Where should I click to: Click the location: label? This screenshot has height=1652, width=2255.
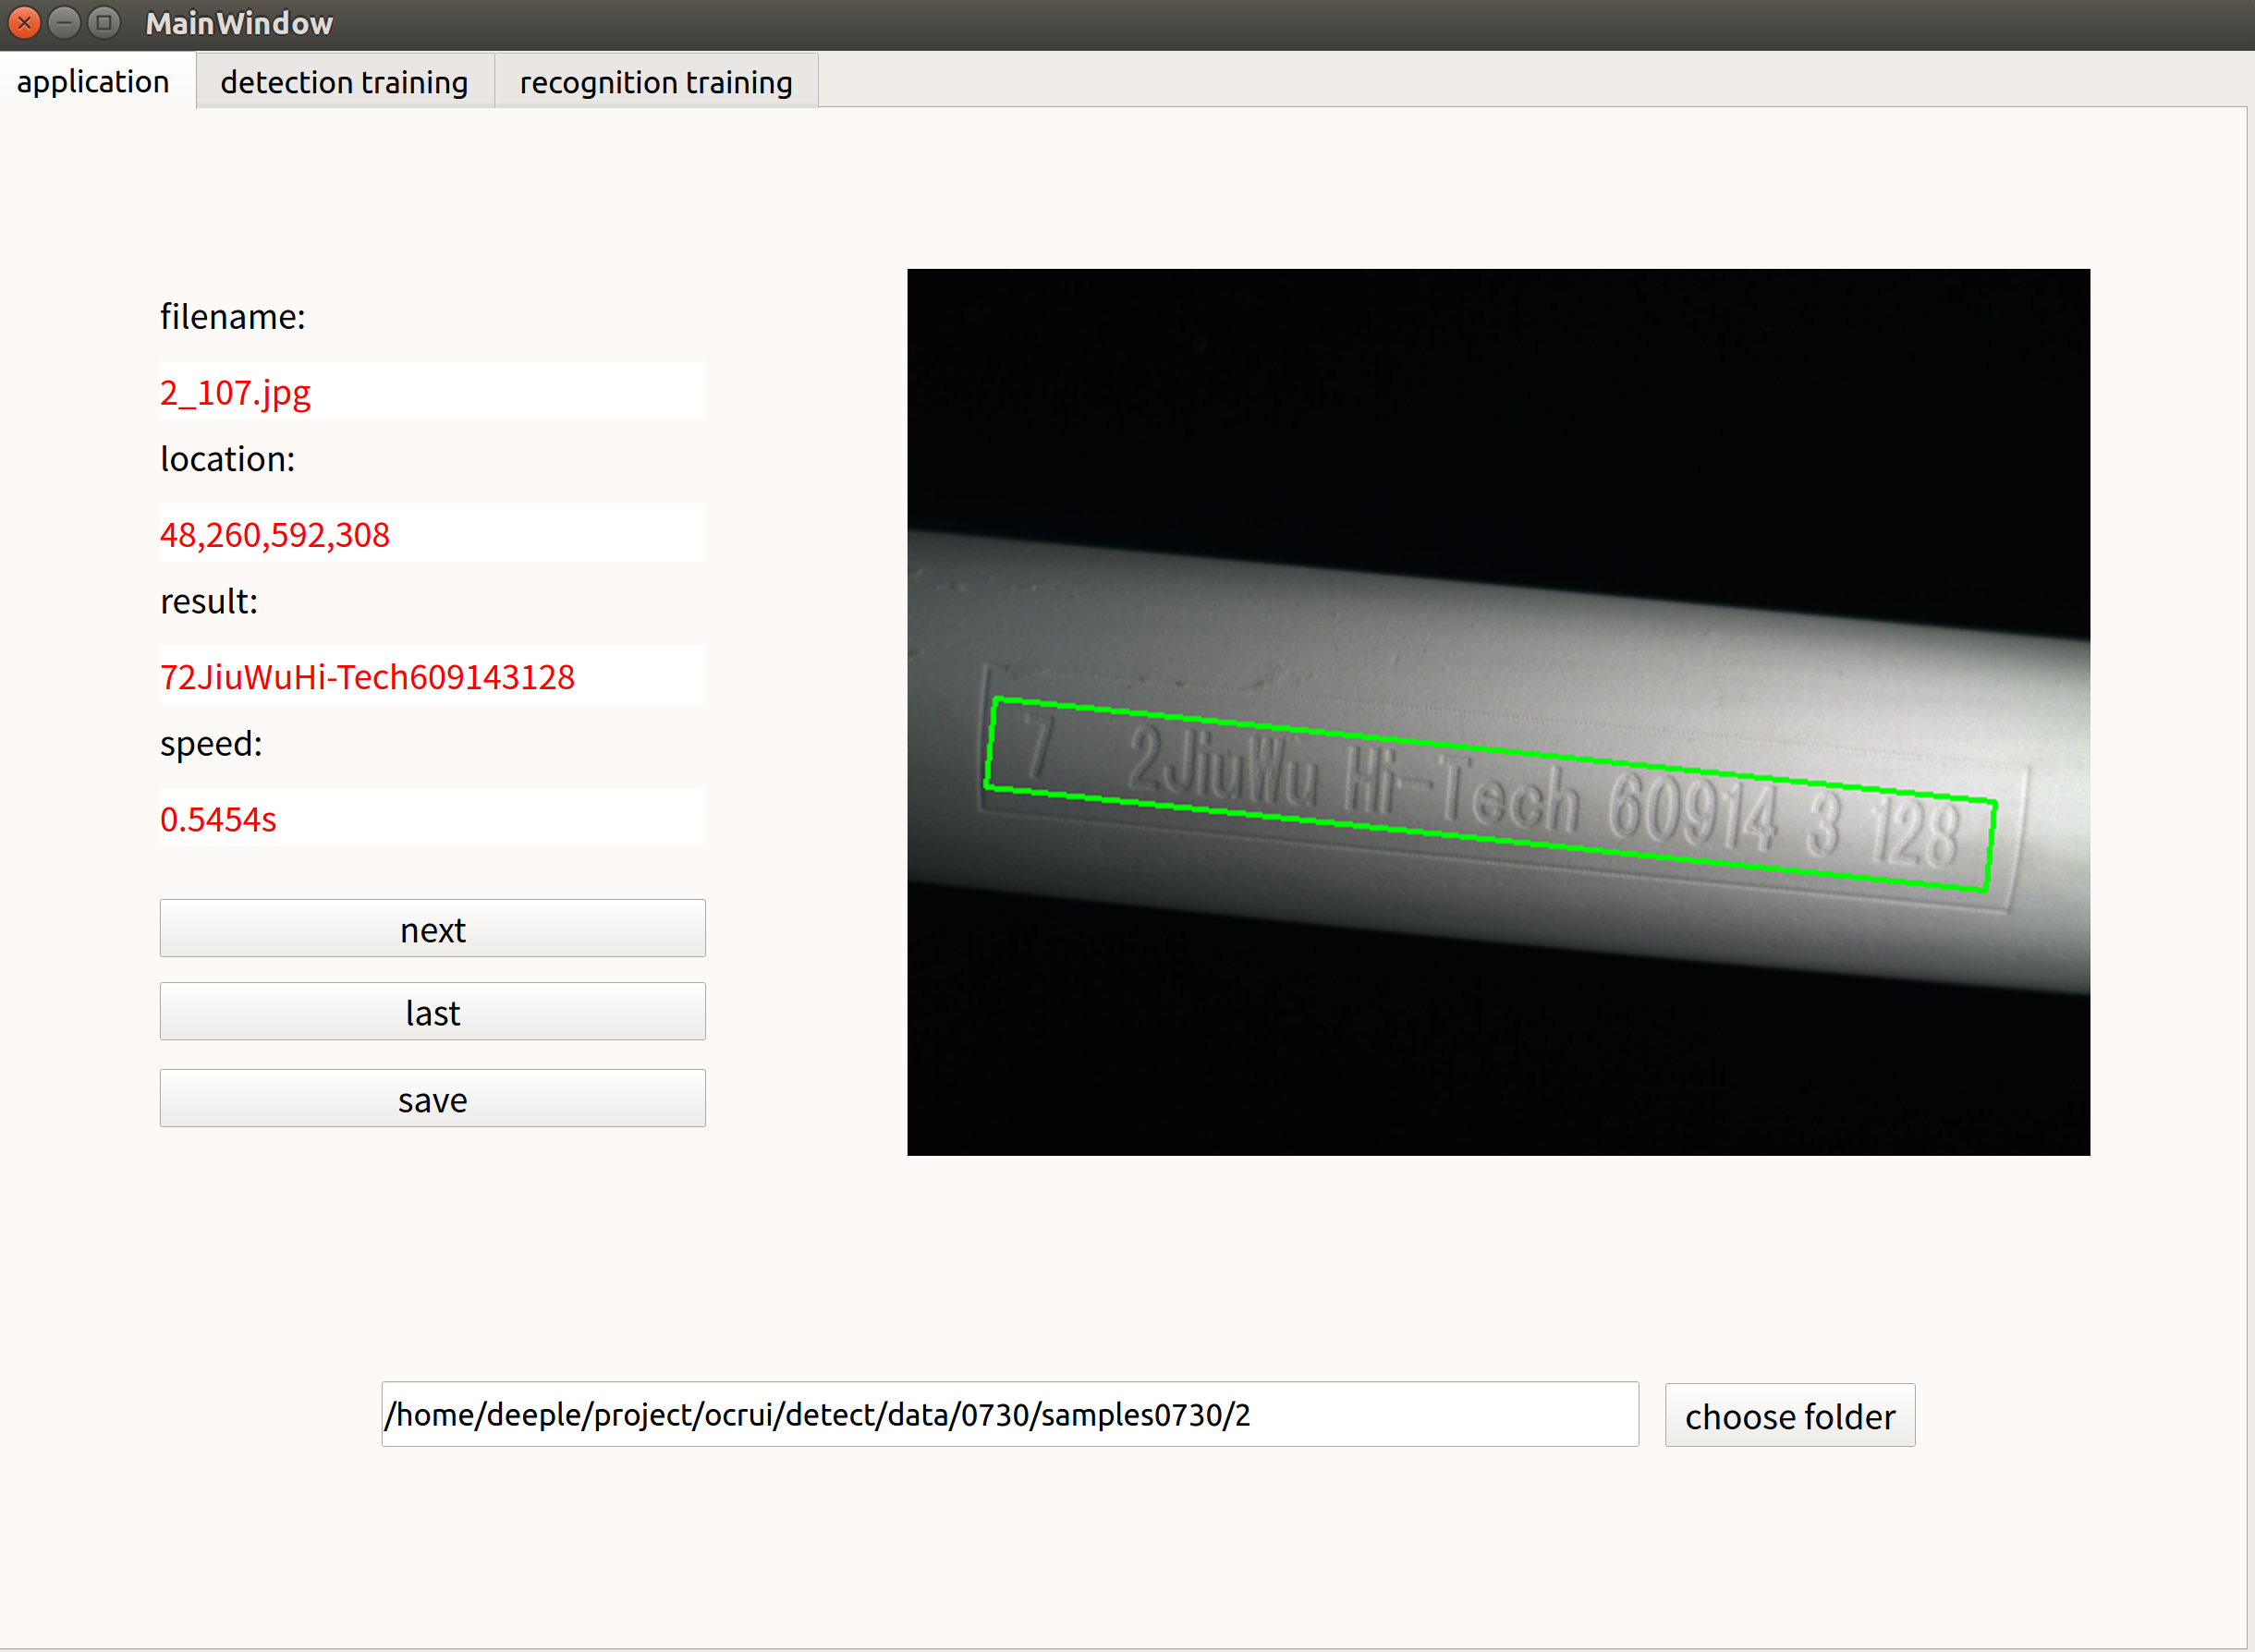[x=228, y=459]
